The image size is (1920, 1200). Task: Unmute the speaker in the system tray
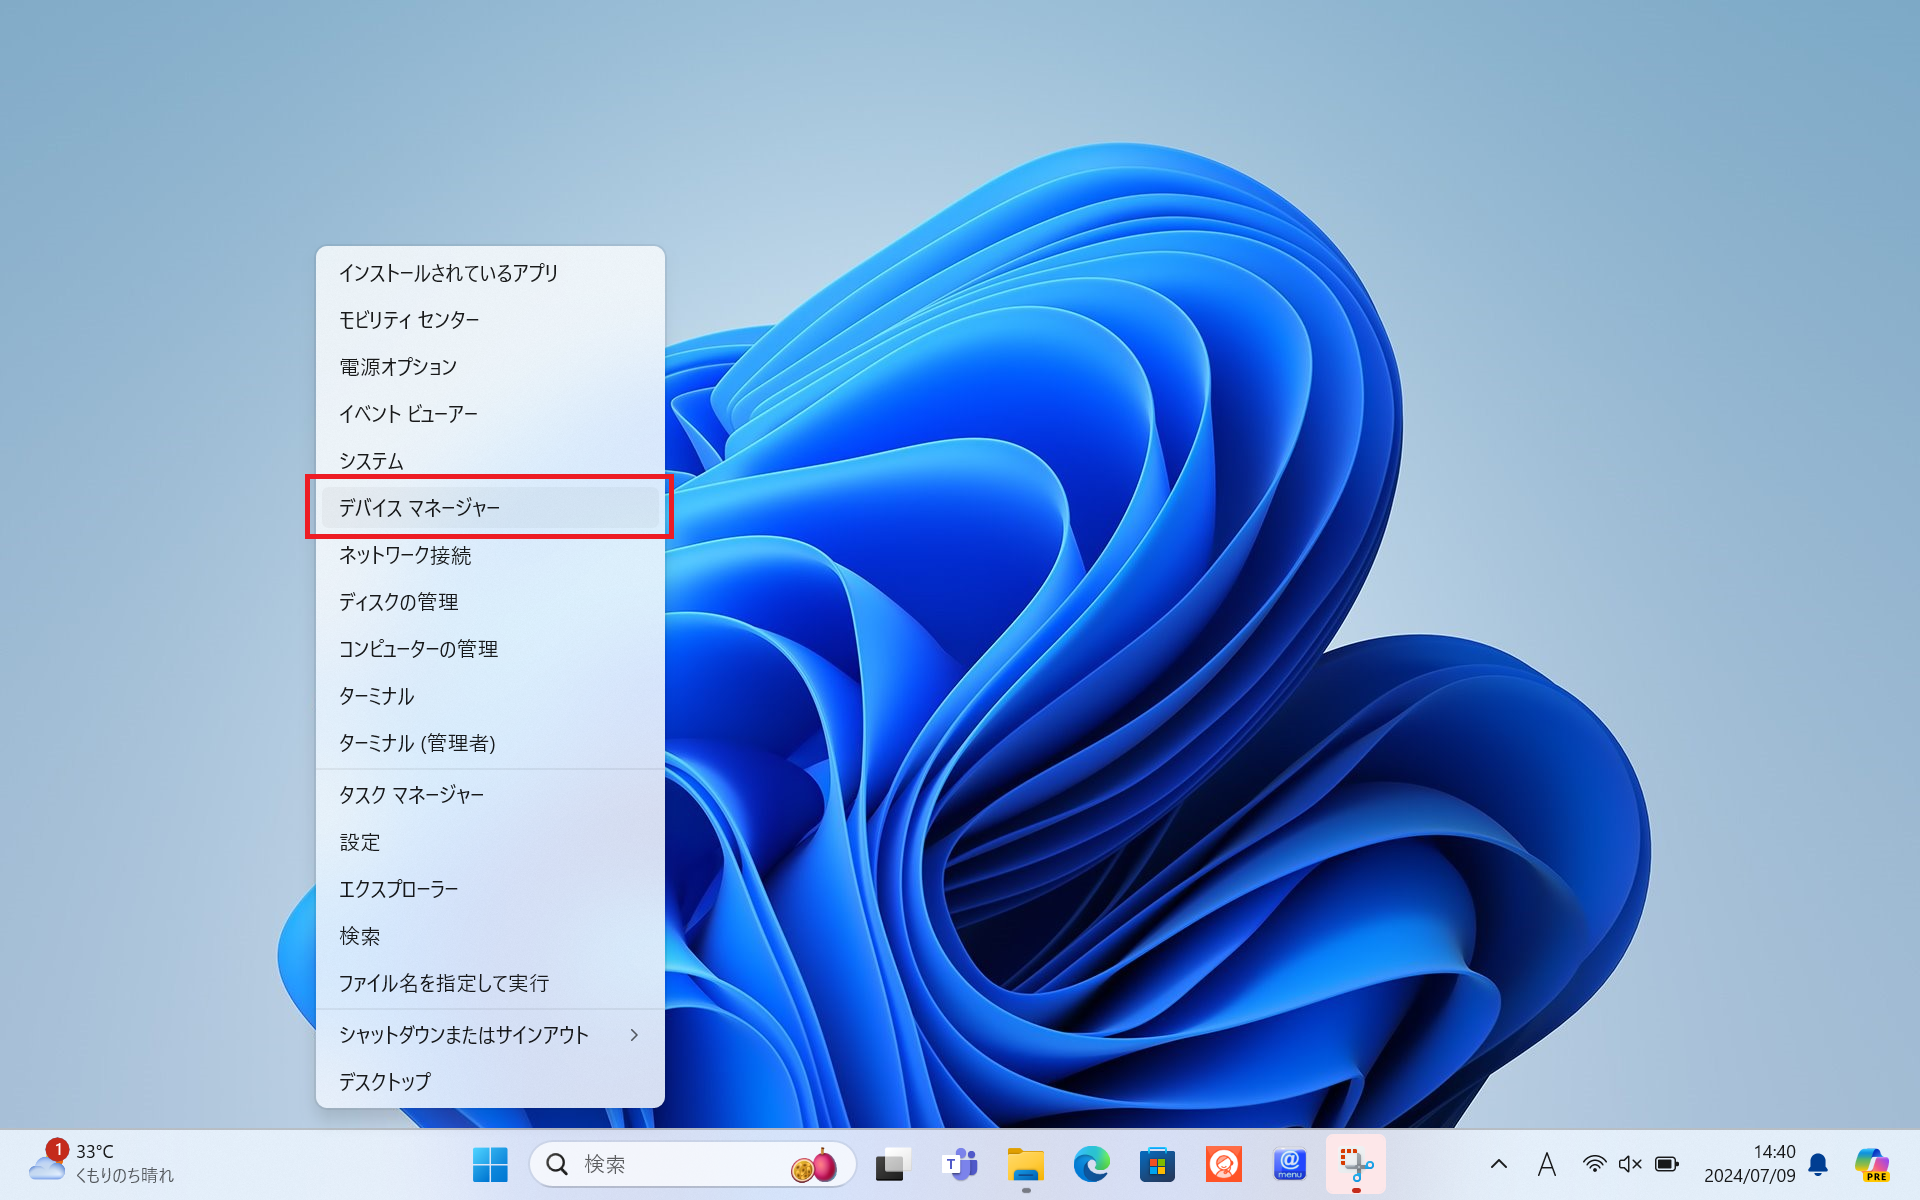tap(1630, 1164)
